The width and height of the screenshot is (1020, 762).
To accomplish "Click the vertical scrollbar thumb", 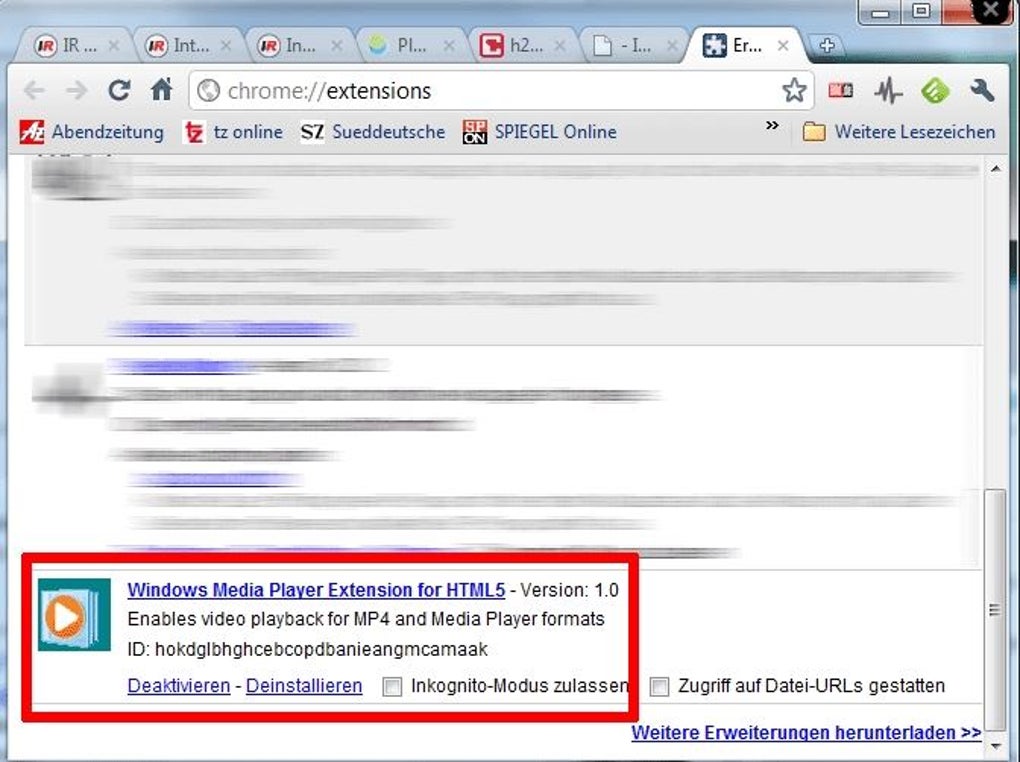I will [x=994, y=609].
